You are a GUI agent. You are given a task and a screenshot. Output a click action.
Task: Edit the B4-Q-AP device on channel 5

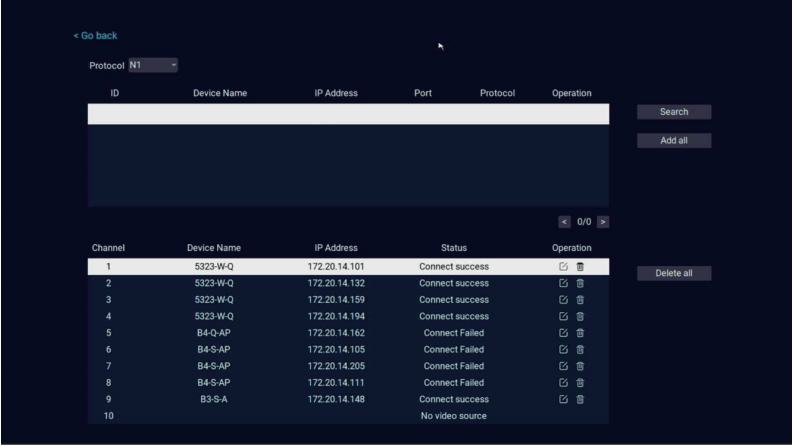click(564, 333)
